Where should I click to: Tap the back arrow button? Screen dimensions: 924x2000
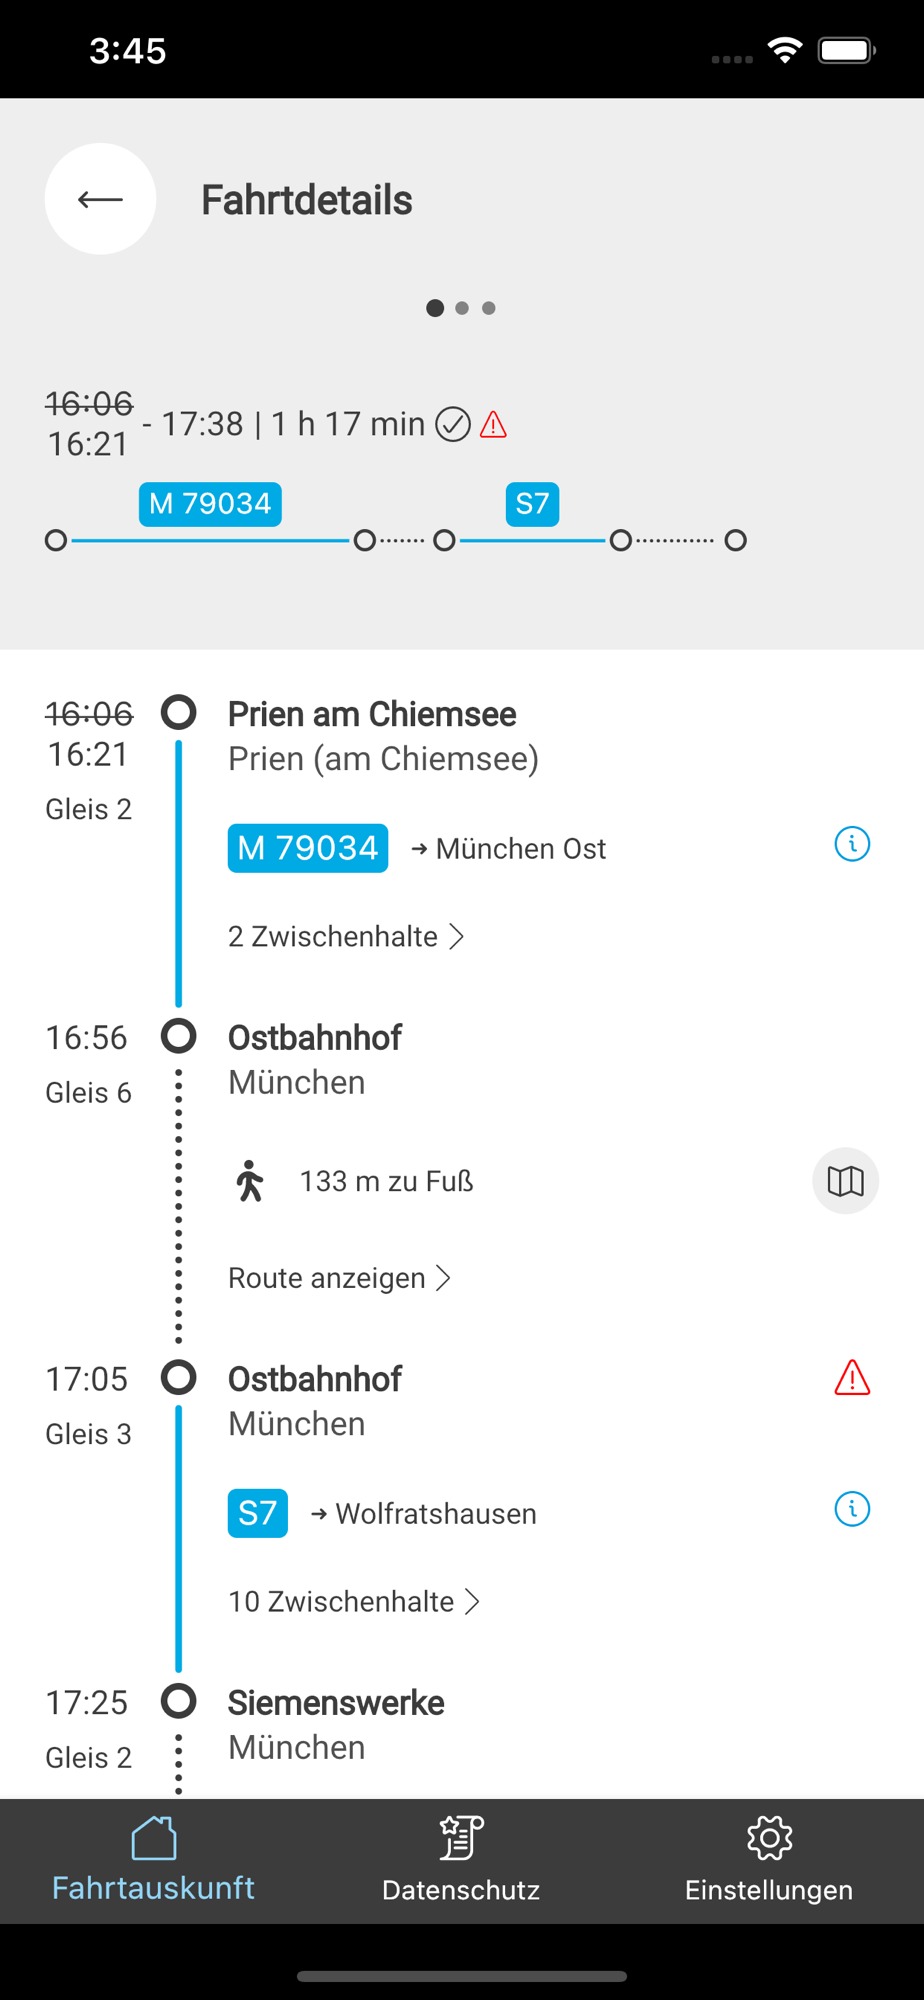tap(100, 199)
